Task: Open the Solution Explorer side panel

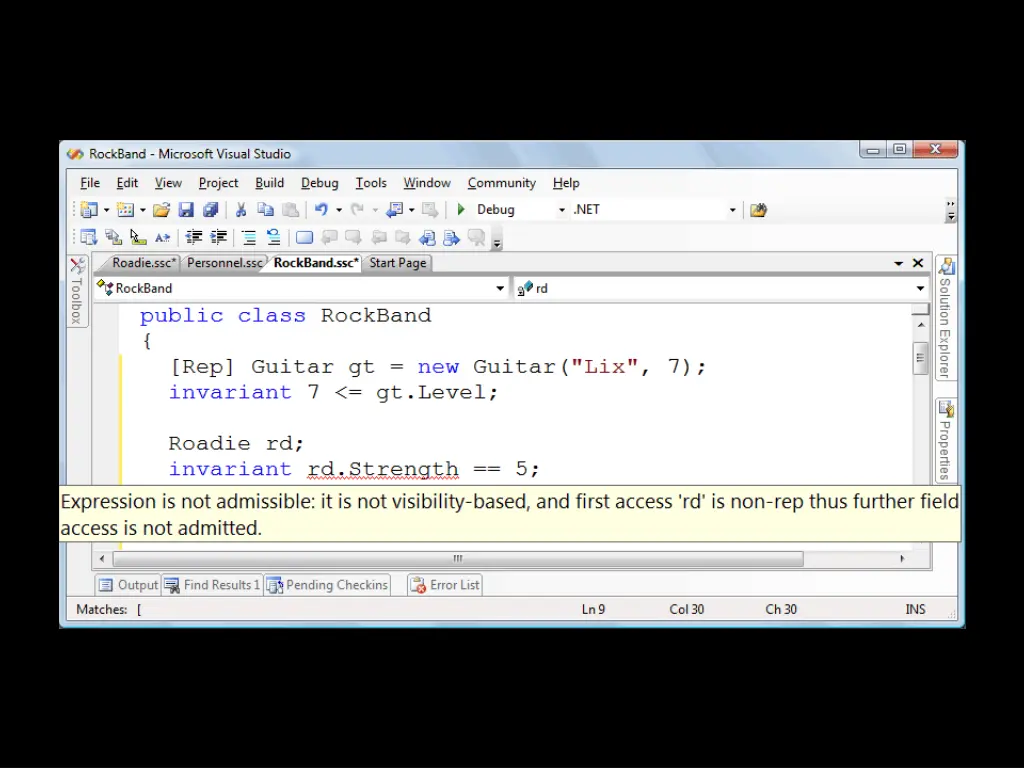Action: [945, 318]
